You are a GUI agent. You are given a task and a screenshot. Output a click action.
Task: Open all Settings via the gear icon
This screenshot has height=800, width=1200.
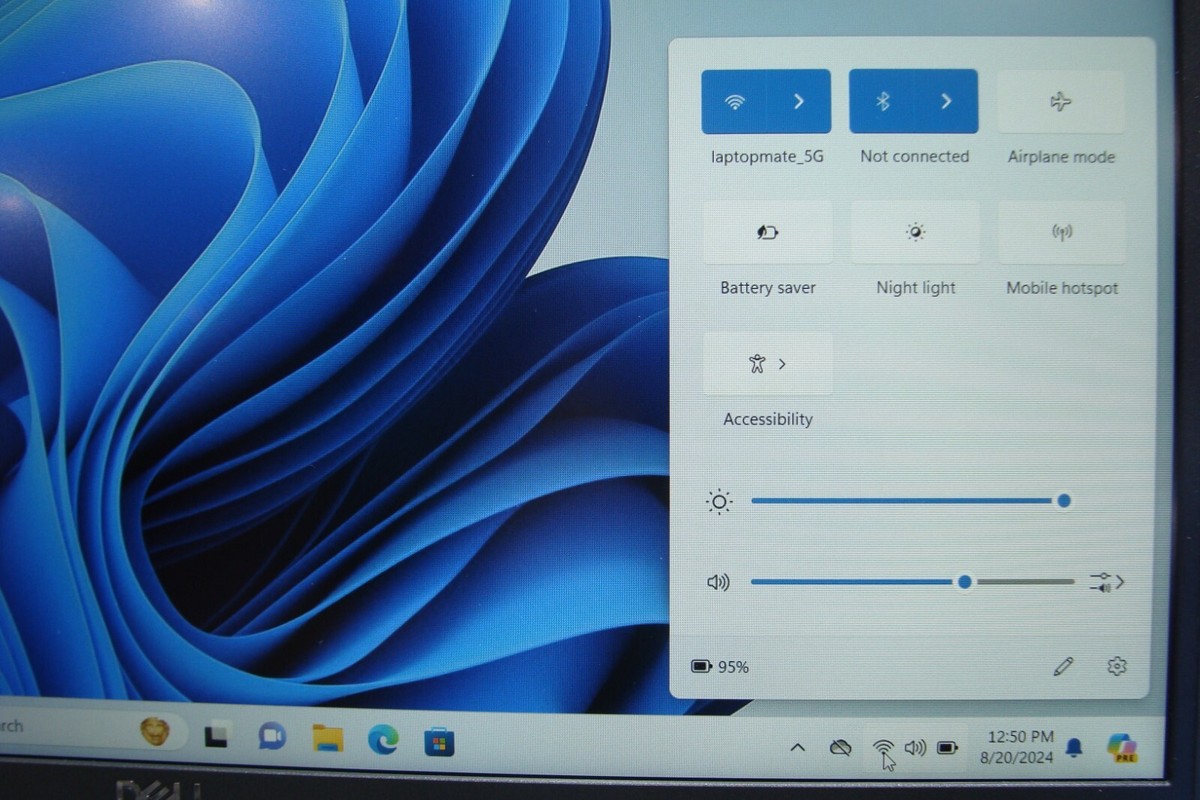click(1117, 666)
